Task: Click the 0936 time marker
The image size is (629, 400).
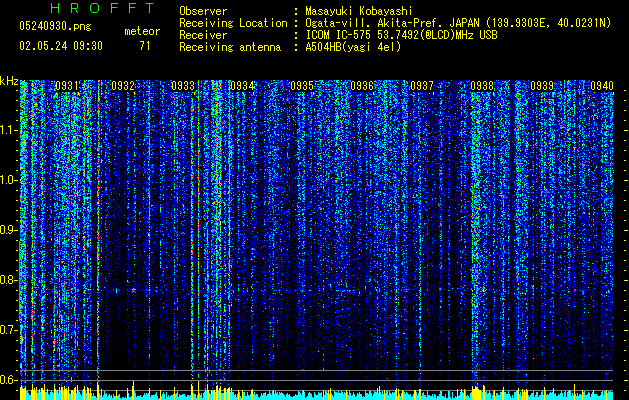Action: pyautogui.click(x=362, y=86)
